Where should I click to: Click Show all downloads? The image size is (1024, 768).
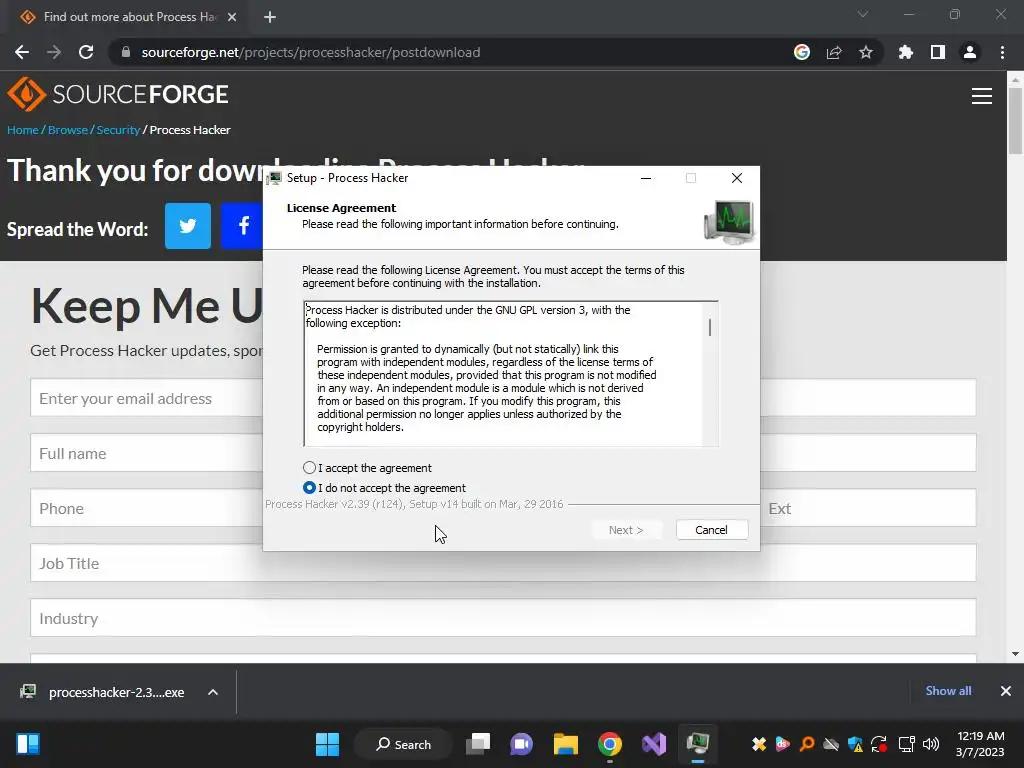coord(948,691)
